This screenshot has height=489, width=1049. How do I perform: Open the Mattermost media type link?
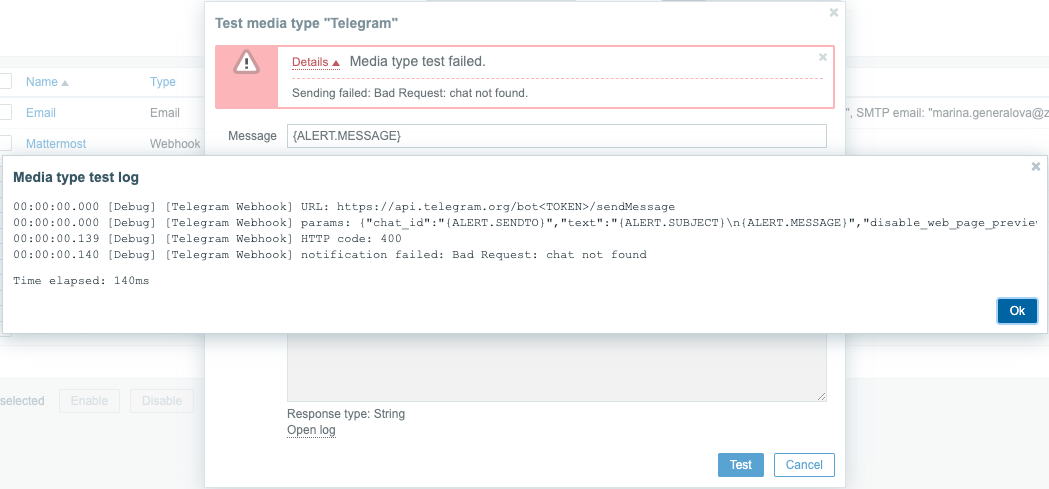[x=56, y=144]
